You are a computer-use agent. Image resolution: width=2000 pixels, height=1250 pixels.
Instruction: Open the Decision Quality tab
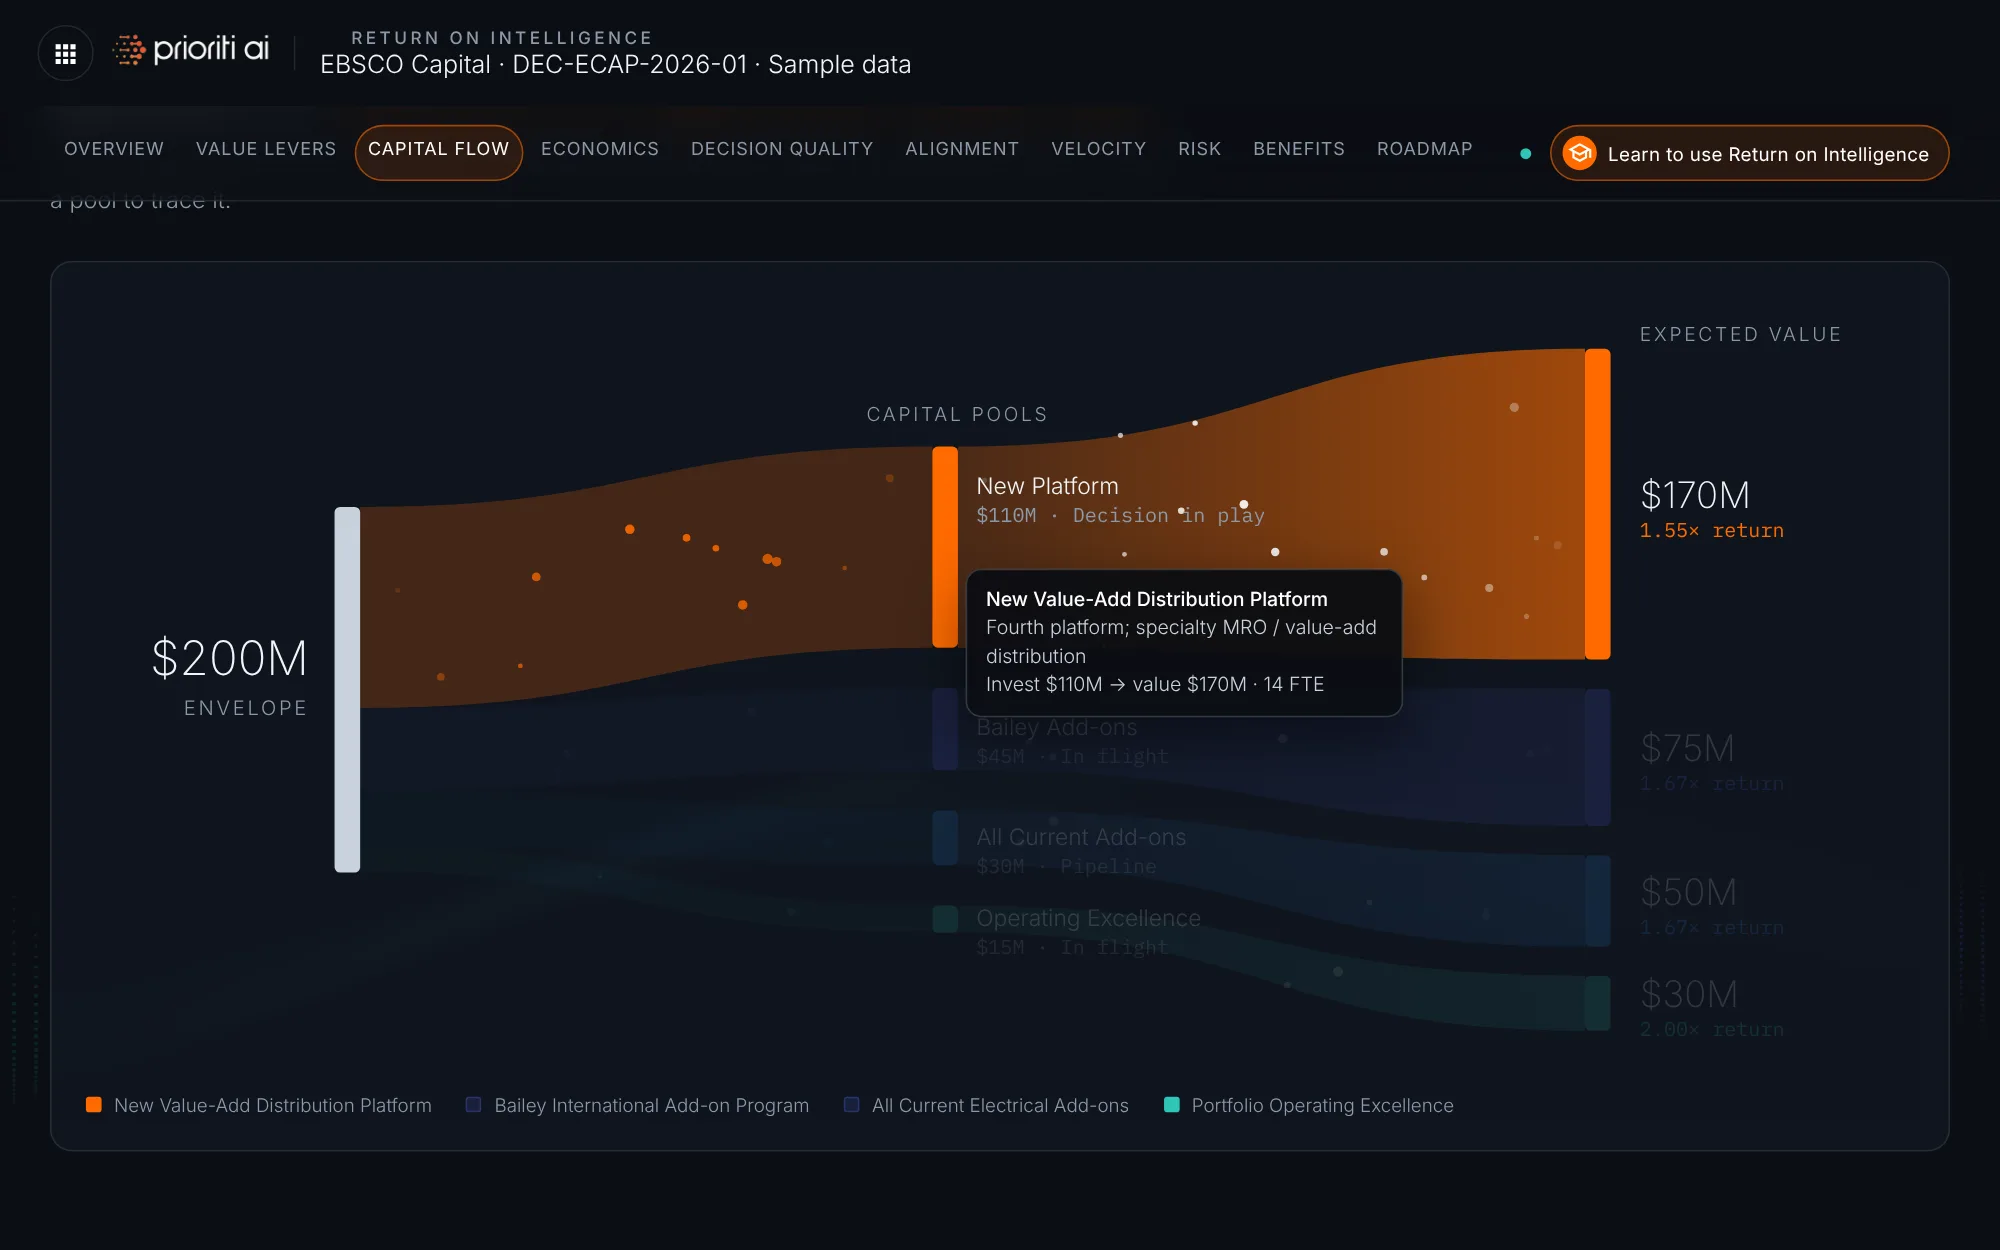tap(782, 149)
